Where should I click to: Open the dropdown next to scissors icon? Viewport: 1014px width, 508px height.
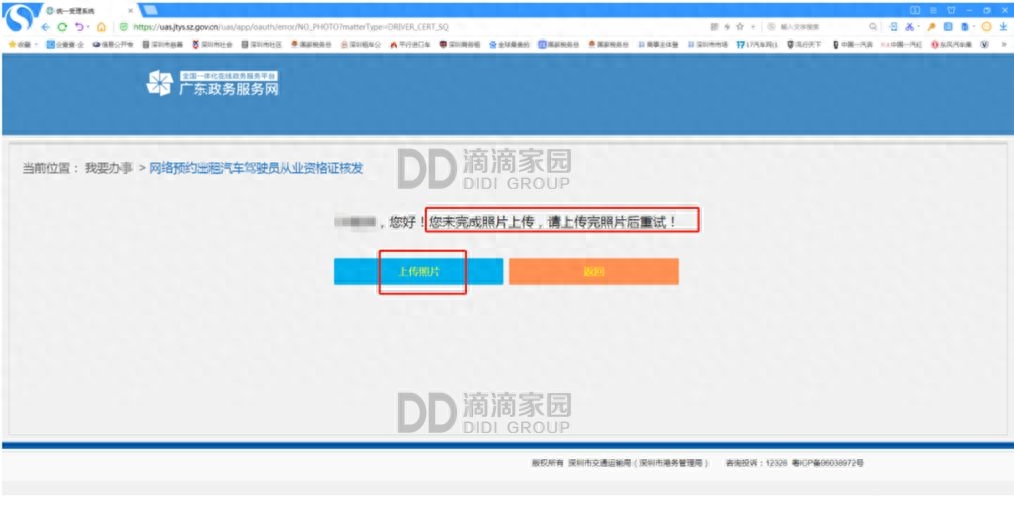coord(918,26)
